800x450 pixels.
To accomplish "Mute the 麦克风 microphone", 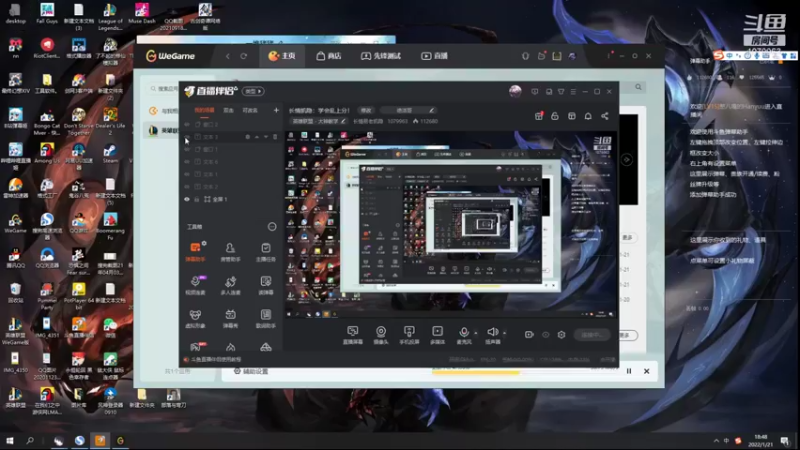I will coord(464,335).
